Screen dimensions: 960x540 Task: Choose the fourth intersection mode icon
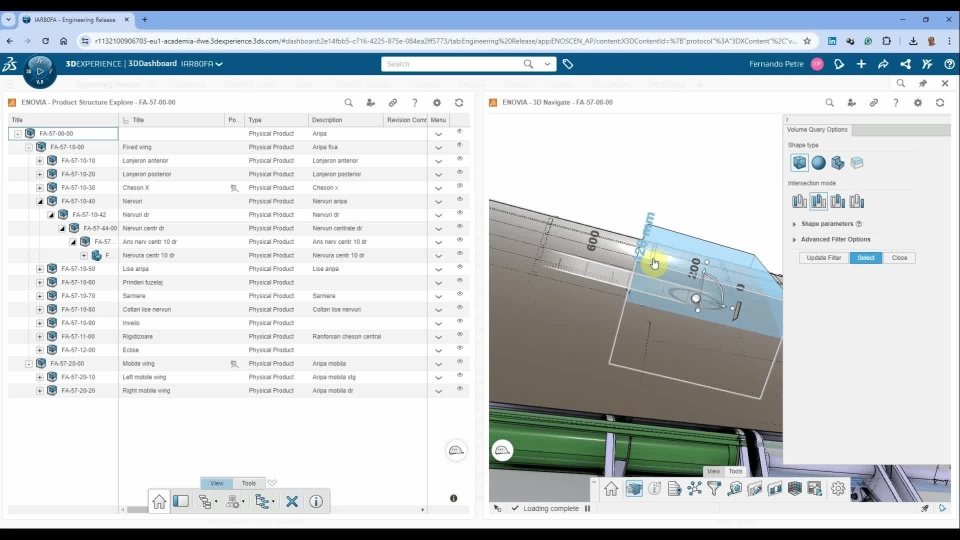click(x=857, y=201)
